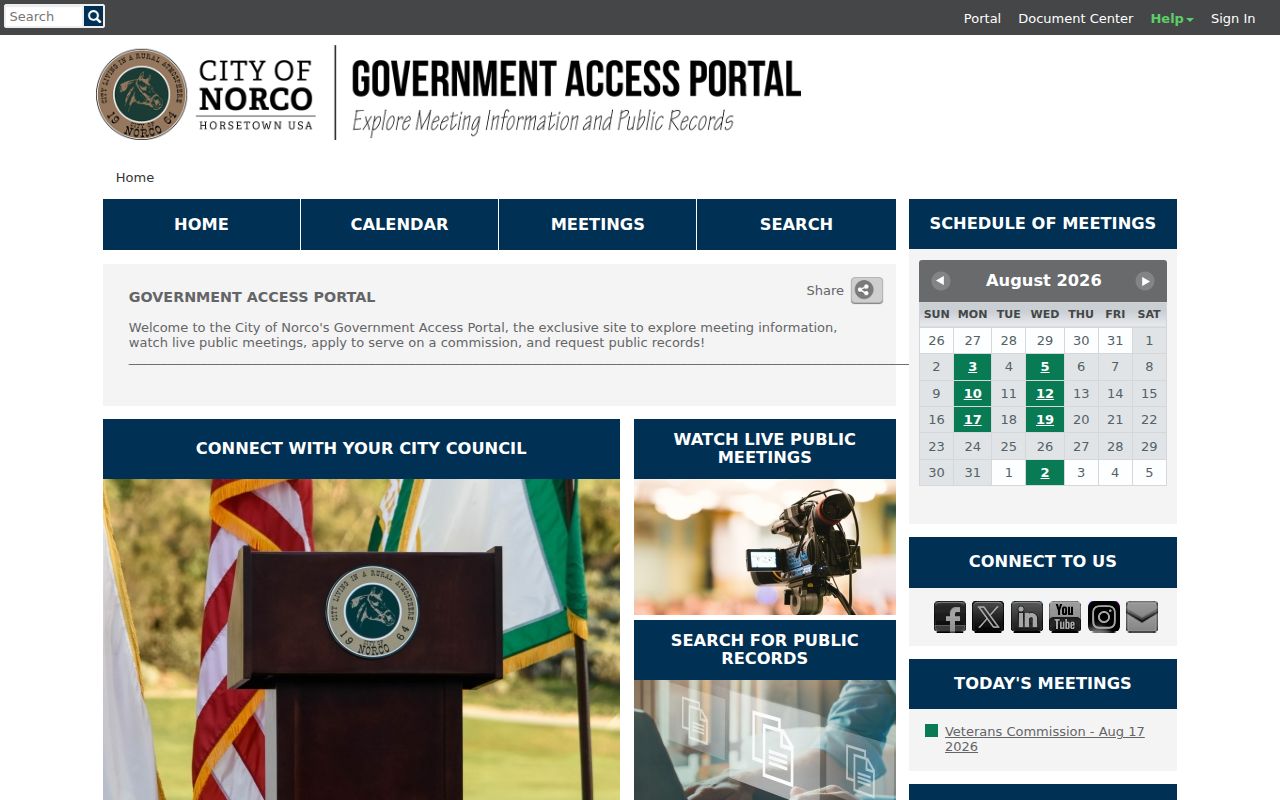1280x800 pixels.
Task: Click the email envelope icon
Action: coord(1142,617)
